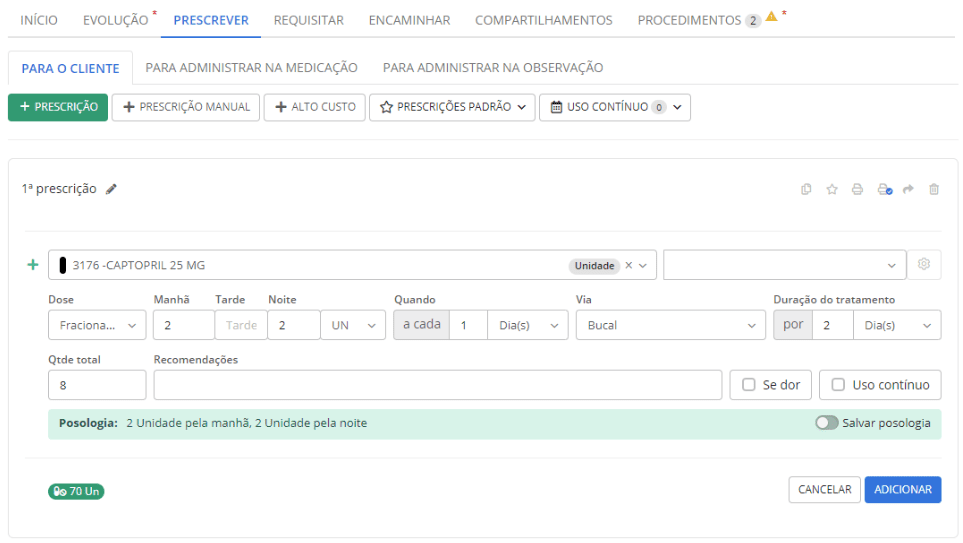This screenshot has width=963, height=543.
Task: Click the Posologia summary text
Action: tap(247, 423)
